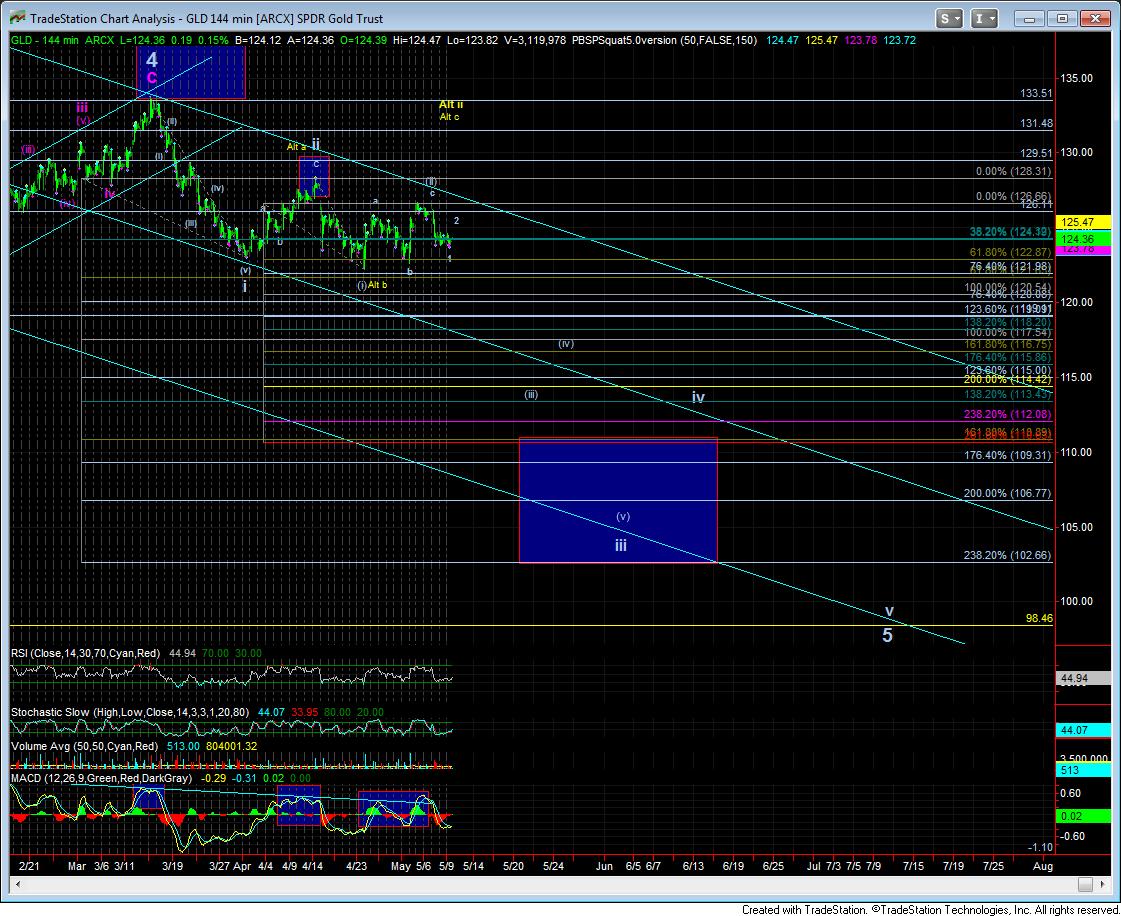The width and height of the screenshot is (1121, 916).
Task: Click the V=3,119,978 volume readout
Action: (535, 40)
